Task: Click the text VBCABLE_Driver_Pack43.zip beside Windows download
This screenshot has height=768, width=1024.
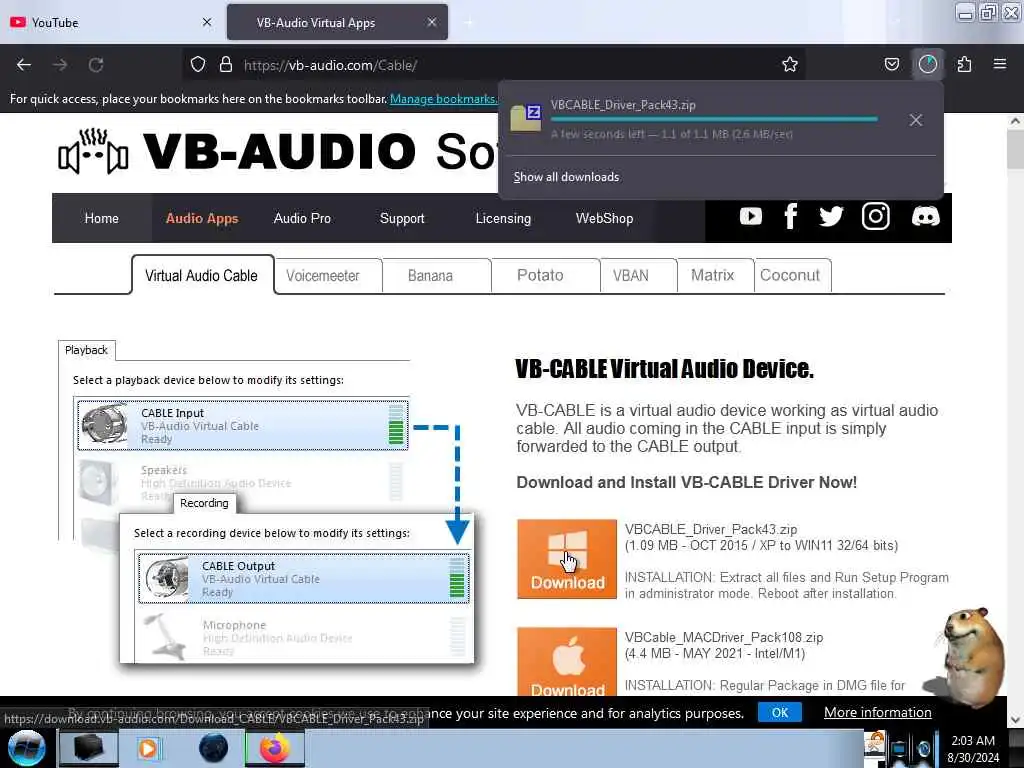Action: click(711, 530)
